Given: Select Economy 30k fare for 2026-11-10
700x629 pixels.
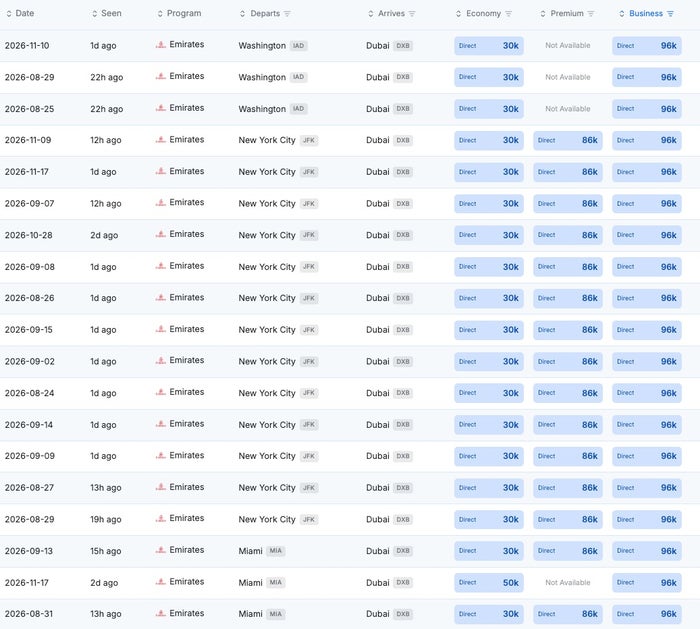Looking at the screenshot, I should point(489,46).
